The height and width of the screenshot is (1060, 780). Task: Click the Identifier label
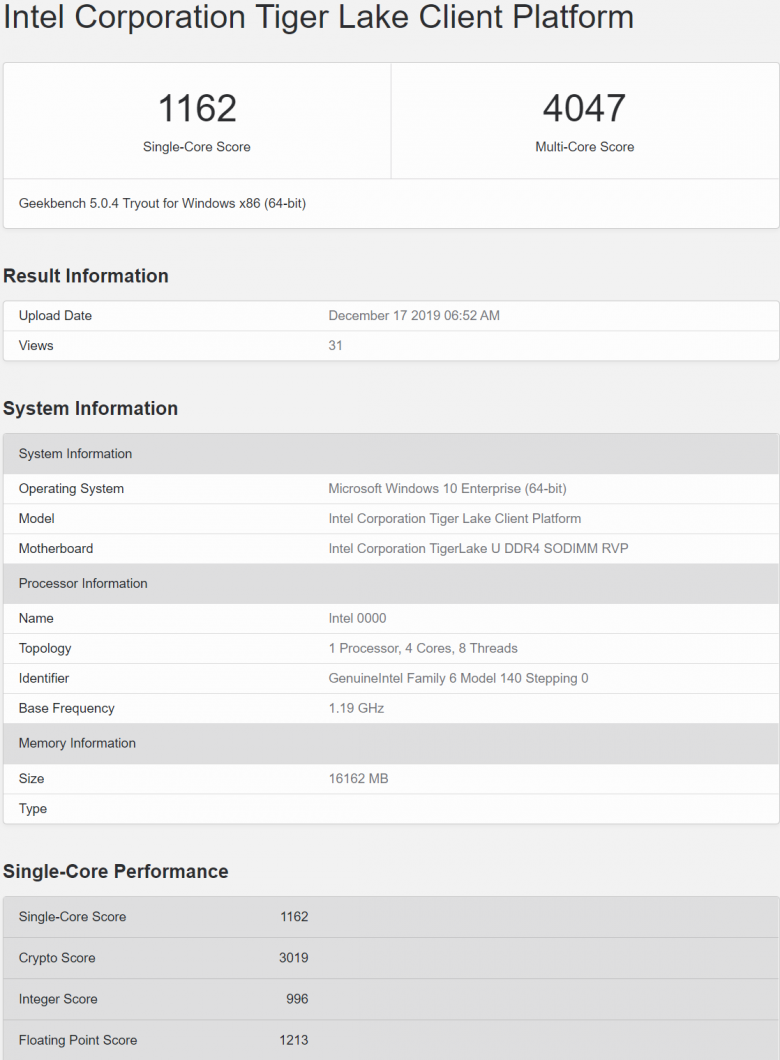pos(44,678)
